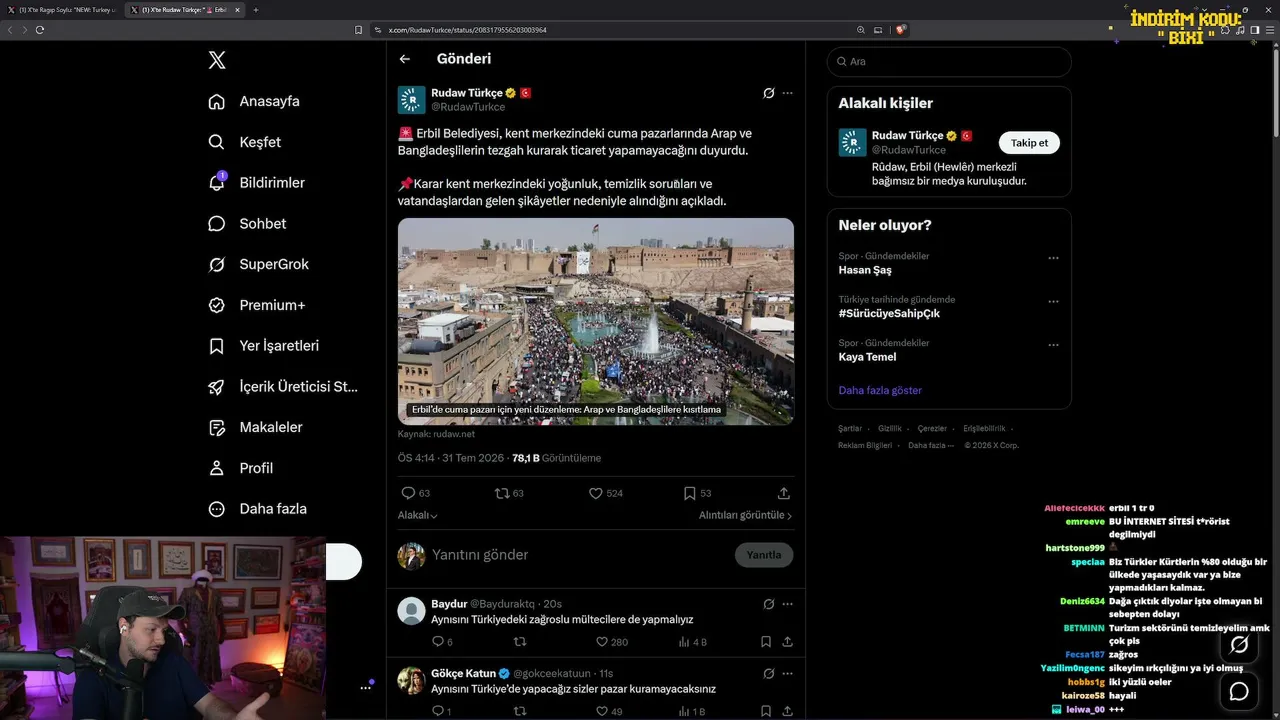1280x720 pixels.
Task: Open SuperGrok from the sidebar
Action: click(258, 264)
